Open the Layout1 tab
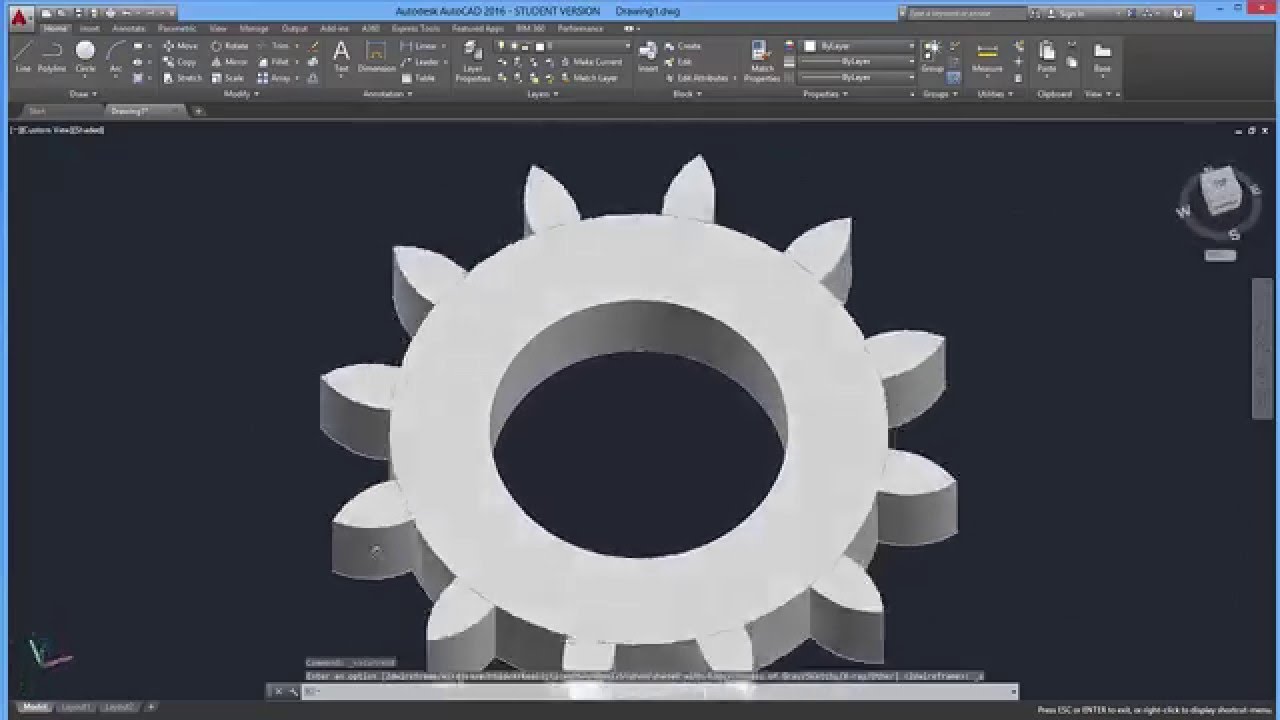 click(x=75, y=707)
